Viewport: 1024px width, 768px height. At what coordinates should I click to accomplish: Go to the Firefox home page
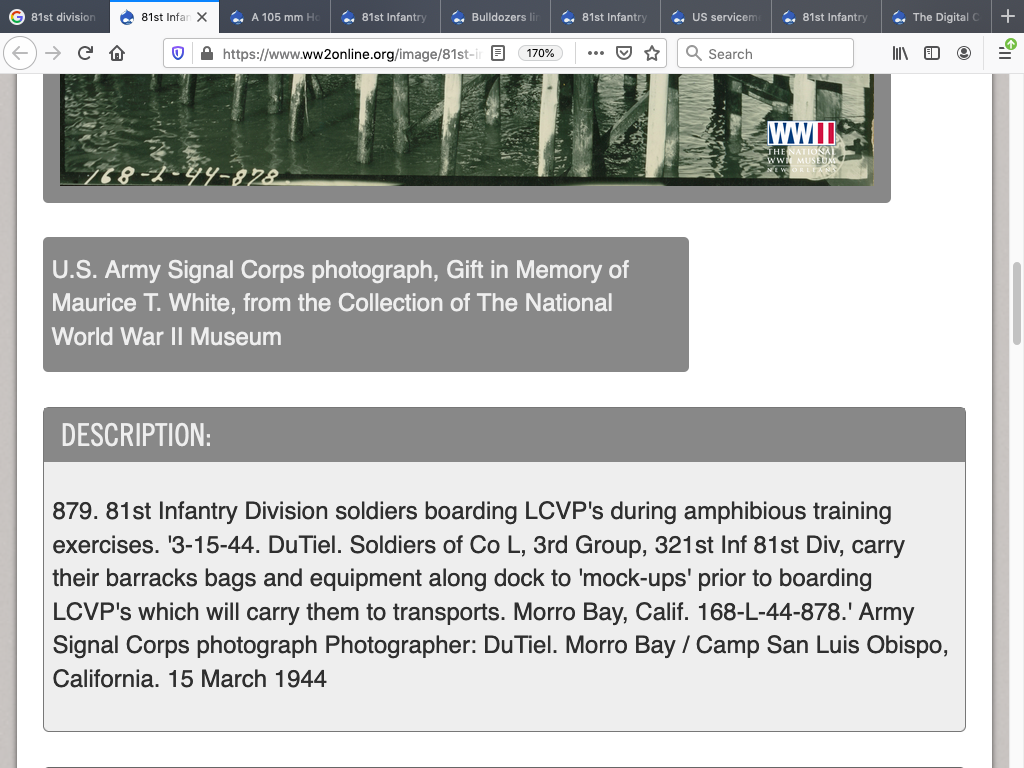pos(117,53)
